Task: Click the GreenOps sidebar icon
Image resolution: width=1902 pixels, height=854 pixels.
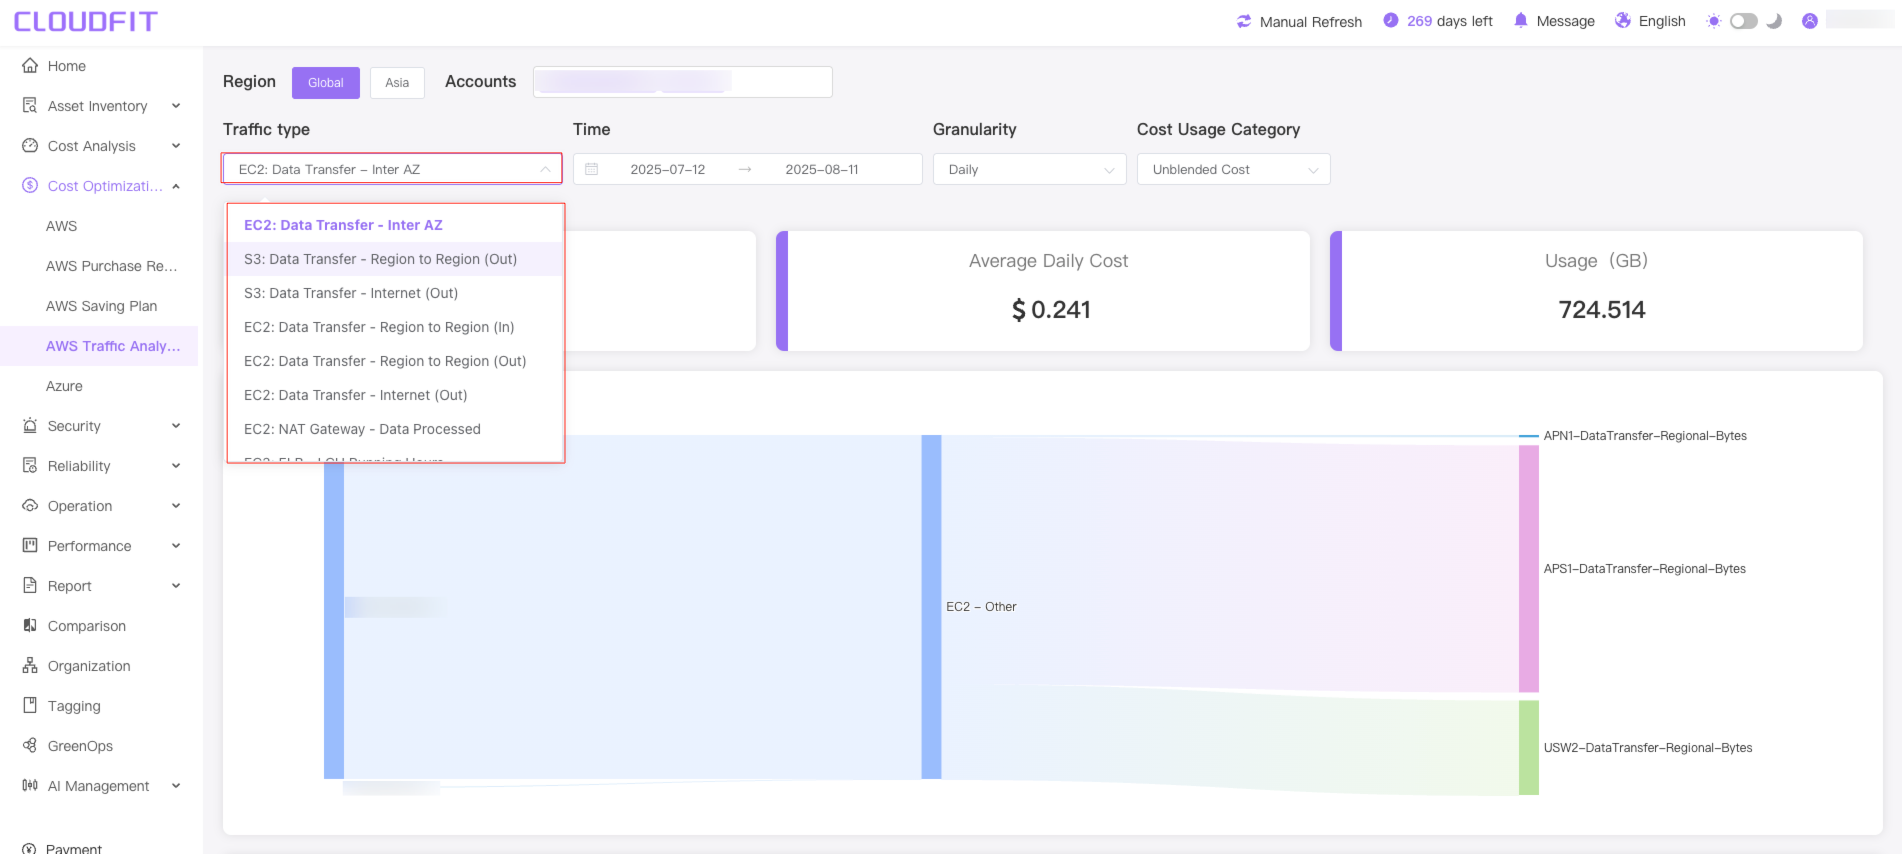Action: pos(30,745)
